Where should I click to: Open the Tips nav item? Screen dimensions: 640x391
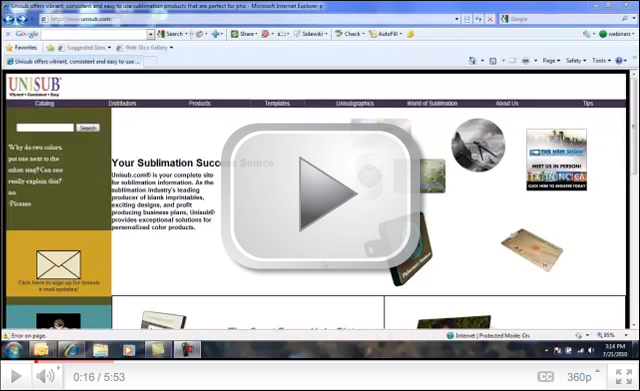point(588,104)
